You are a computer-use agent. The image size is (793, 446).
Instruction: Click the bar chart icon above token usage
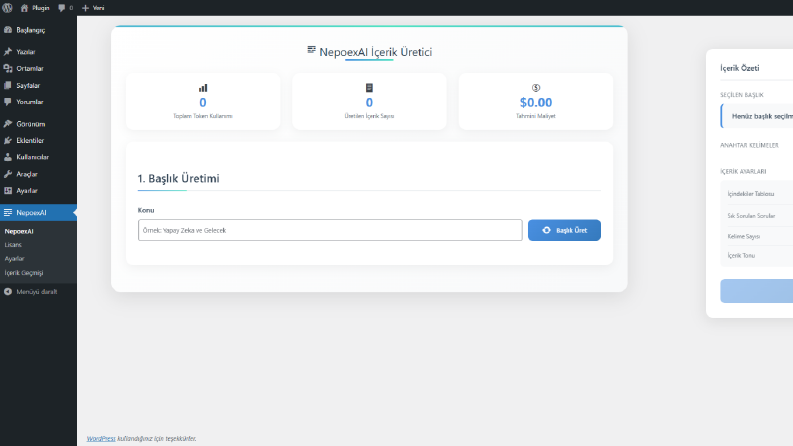click(x=203, y=87)
